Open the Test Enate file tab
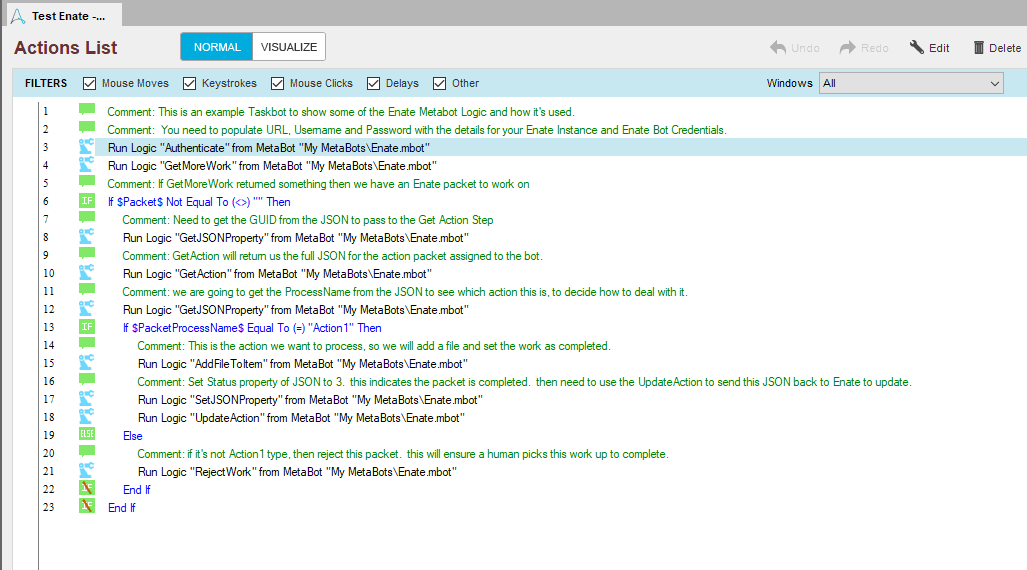This screenshot has width=1027, height=570. pyautogui.click(x=64, y=16)
